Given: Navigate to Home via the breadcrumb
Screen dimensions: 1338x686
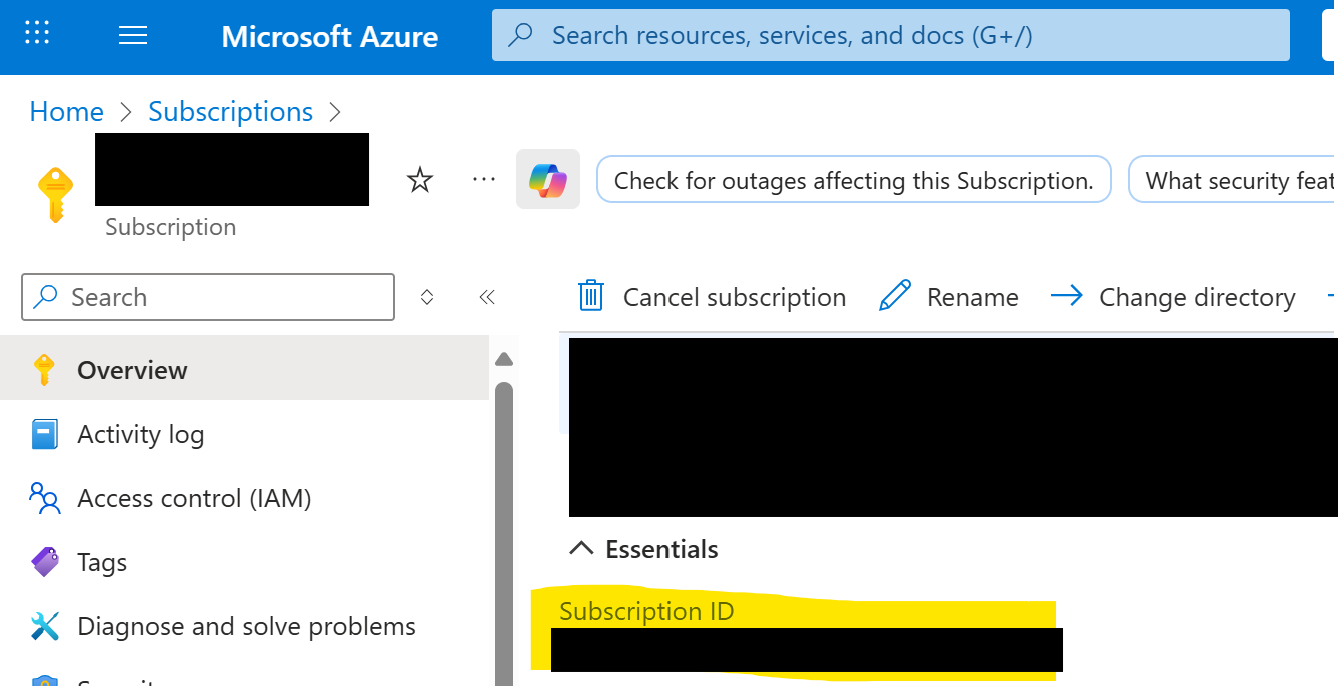Looking at the screenshot, I should point(65,111).
